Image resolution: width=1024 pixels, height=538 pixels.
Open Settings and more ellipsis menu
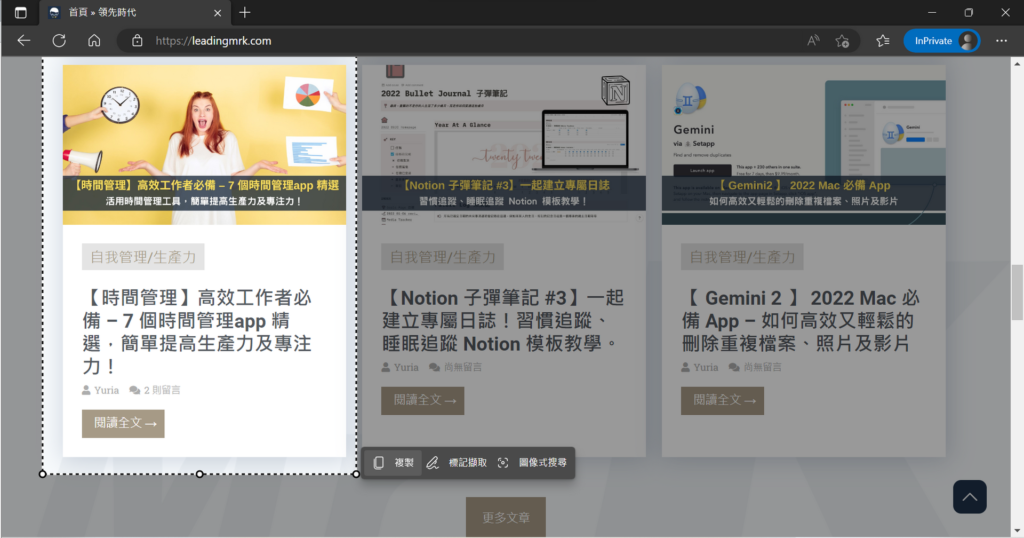click(x=1001, y=40)
